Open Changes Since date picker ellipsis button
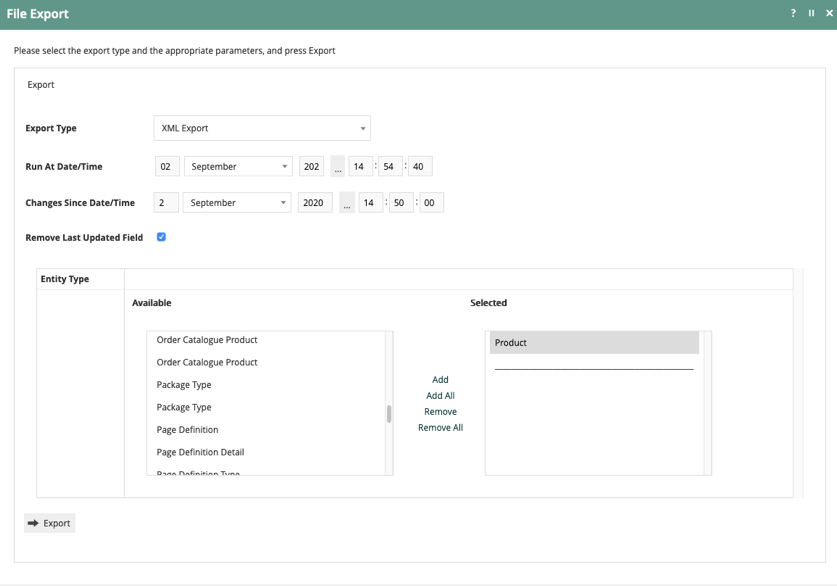The width and height of the screenshot is (837, 586). 347,203
